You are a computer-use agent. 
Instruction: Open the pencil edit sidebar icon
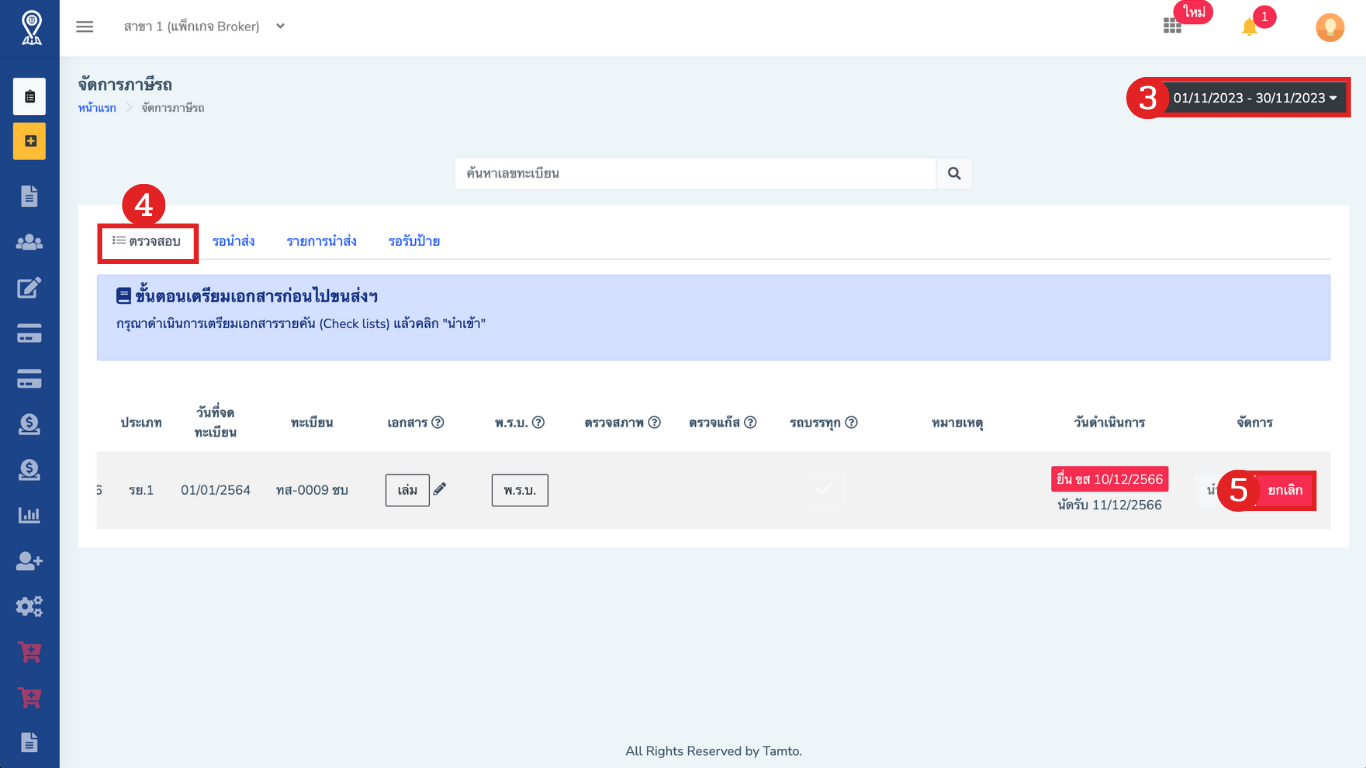coord(30,288)
